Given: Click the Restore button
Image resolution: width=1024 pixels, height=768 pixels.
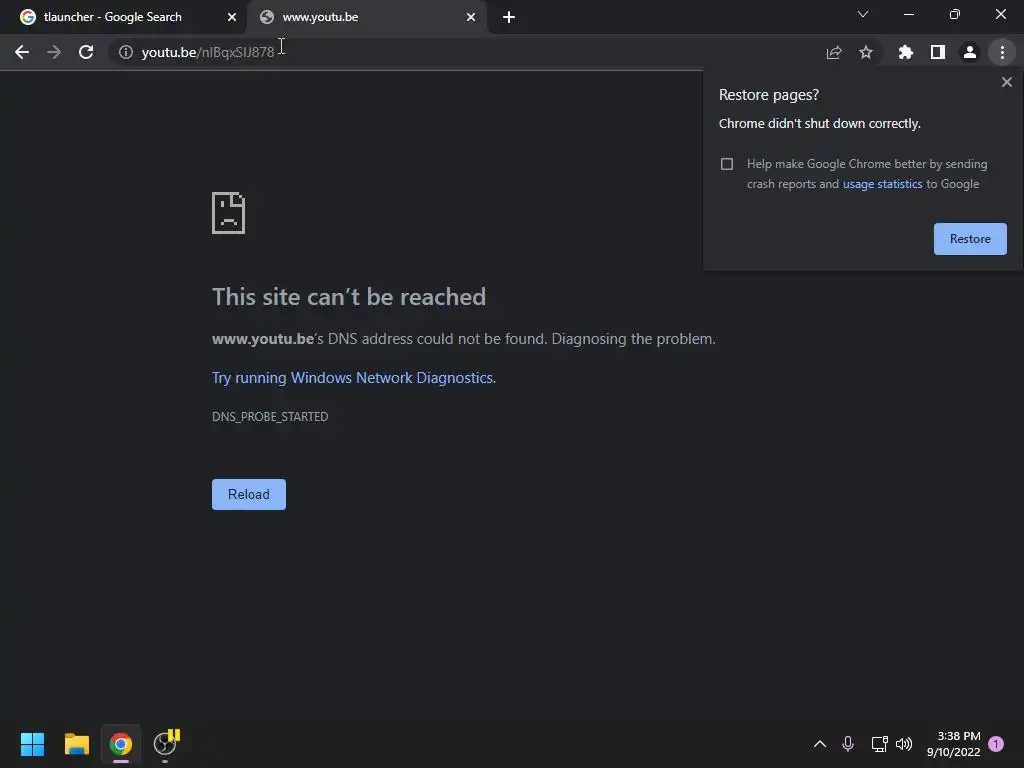Looking at the screenshot, I should click(970, 239).
